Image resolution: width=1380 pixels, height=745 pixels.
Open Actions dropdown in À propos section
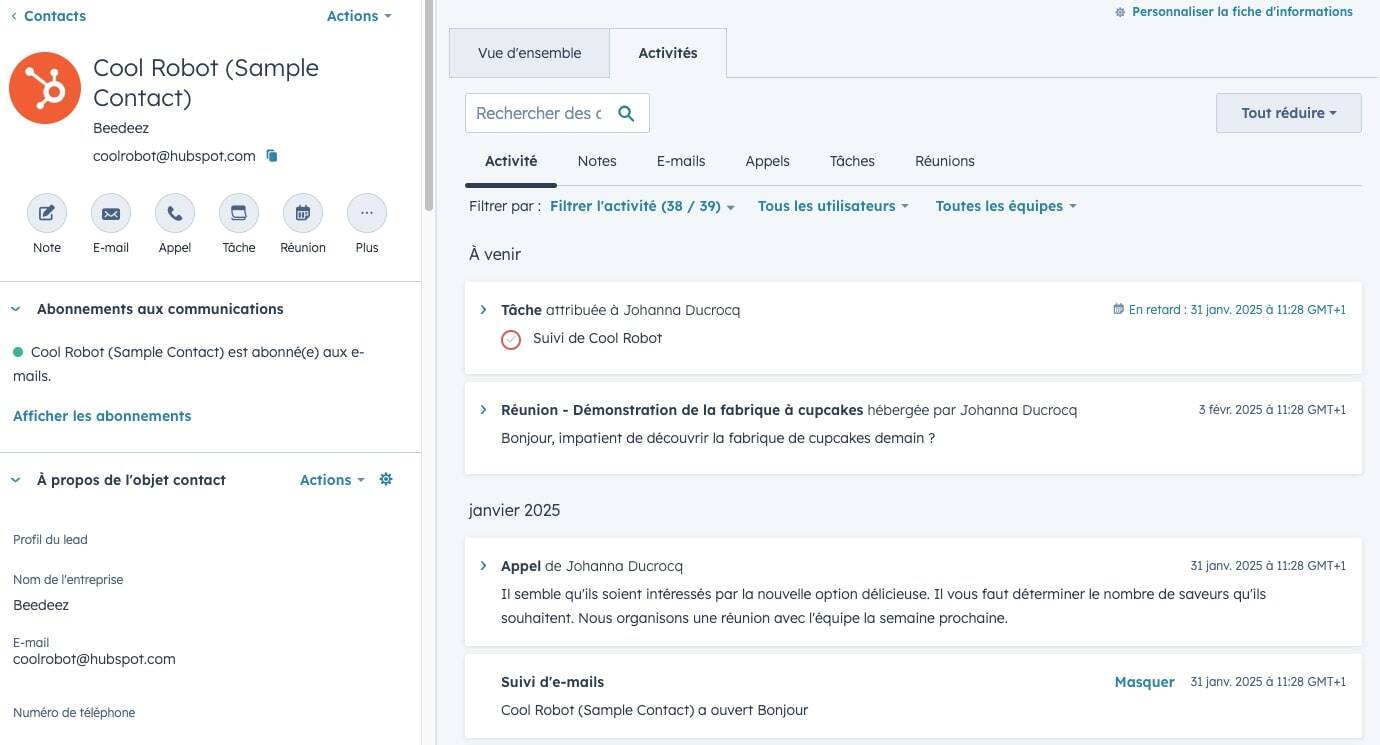[x=332, y=480]
